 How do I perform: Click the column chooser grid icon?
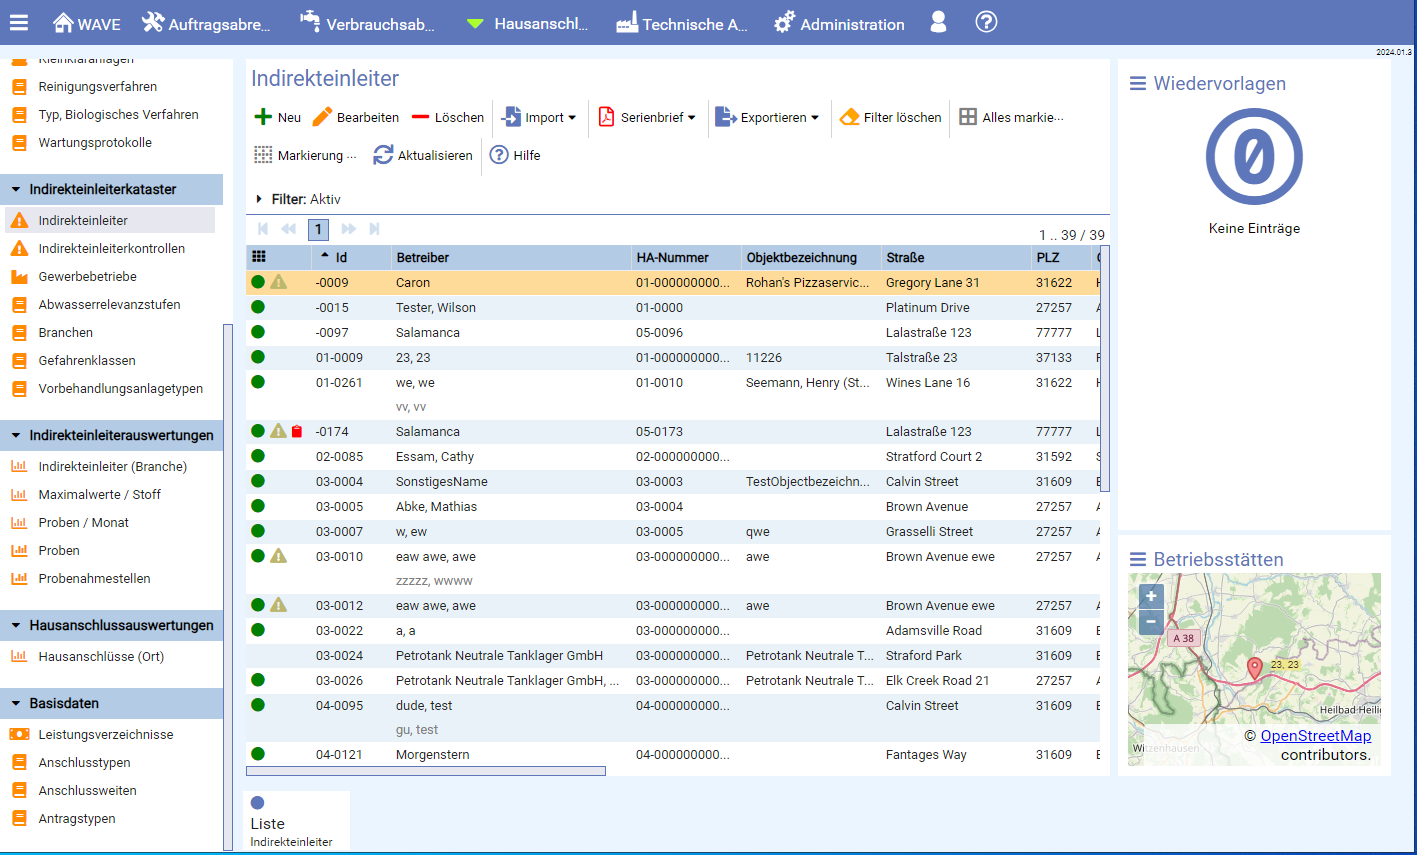258,257
